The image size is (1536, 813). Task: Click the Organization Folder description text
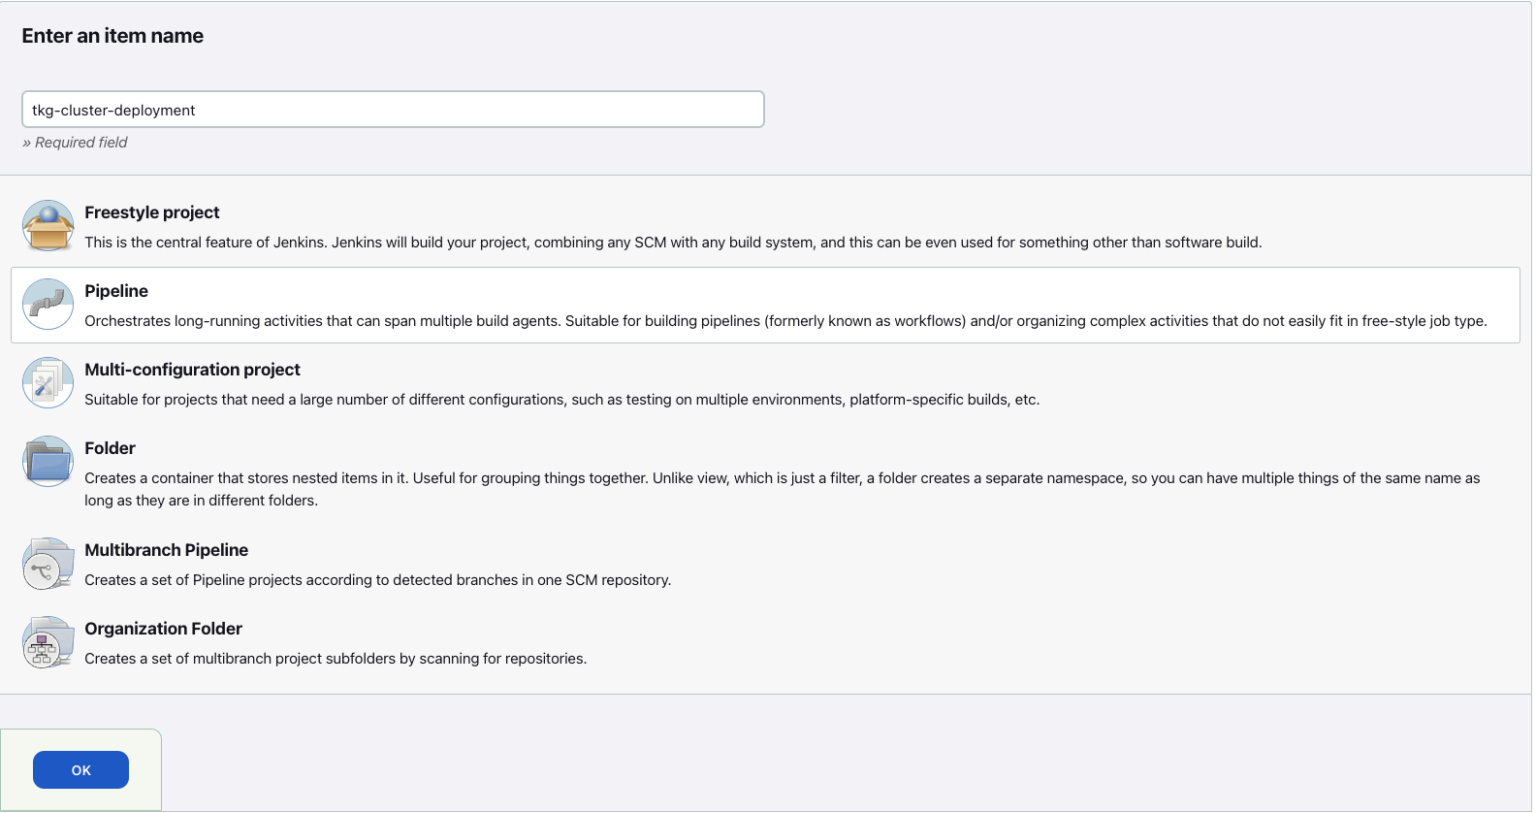pos(335,659)
